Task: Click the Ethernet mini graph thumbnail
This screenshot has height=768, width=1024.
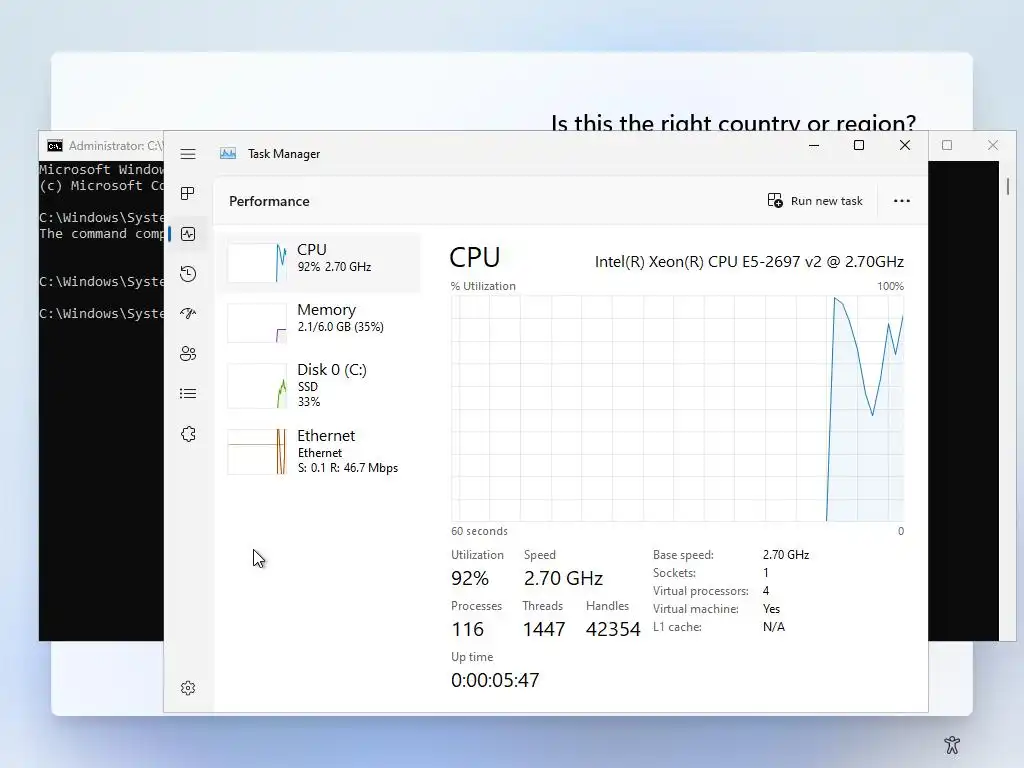Action: [257, 451]
